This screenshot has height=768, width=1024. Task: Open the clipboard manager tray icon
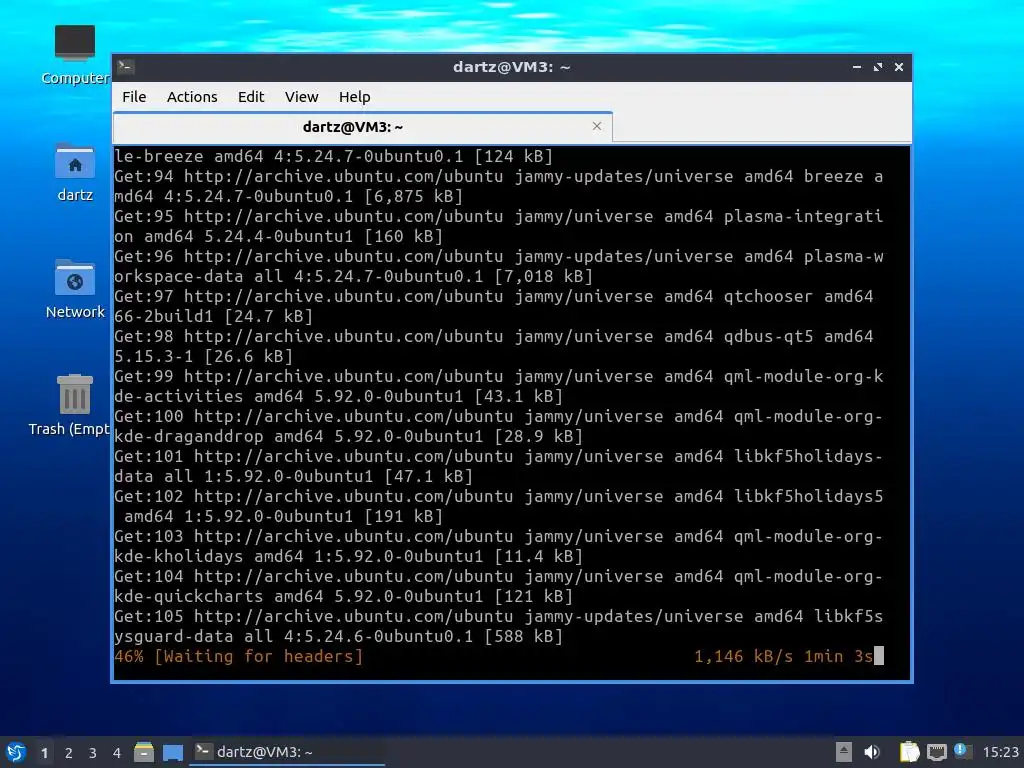pyautogui.click(x=909, y=752)
